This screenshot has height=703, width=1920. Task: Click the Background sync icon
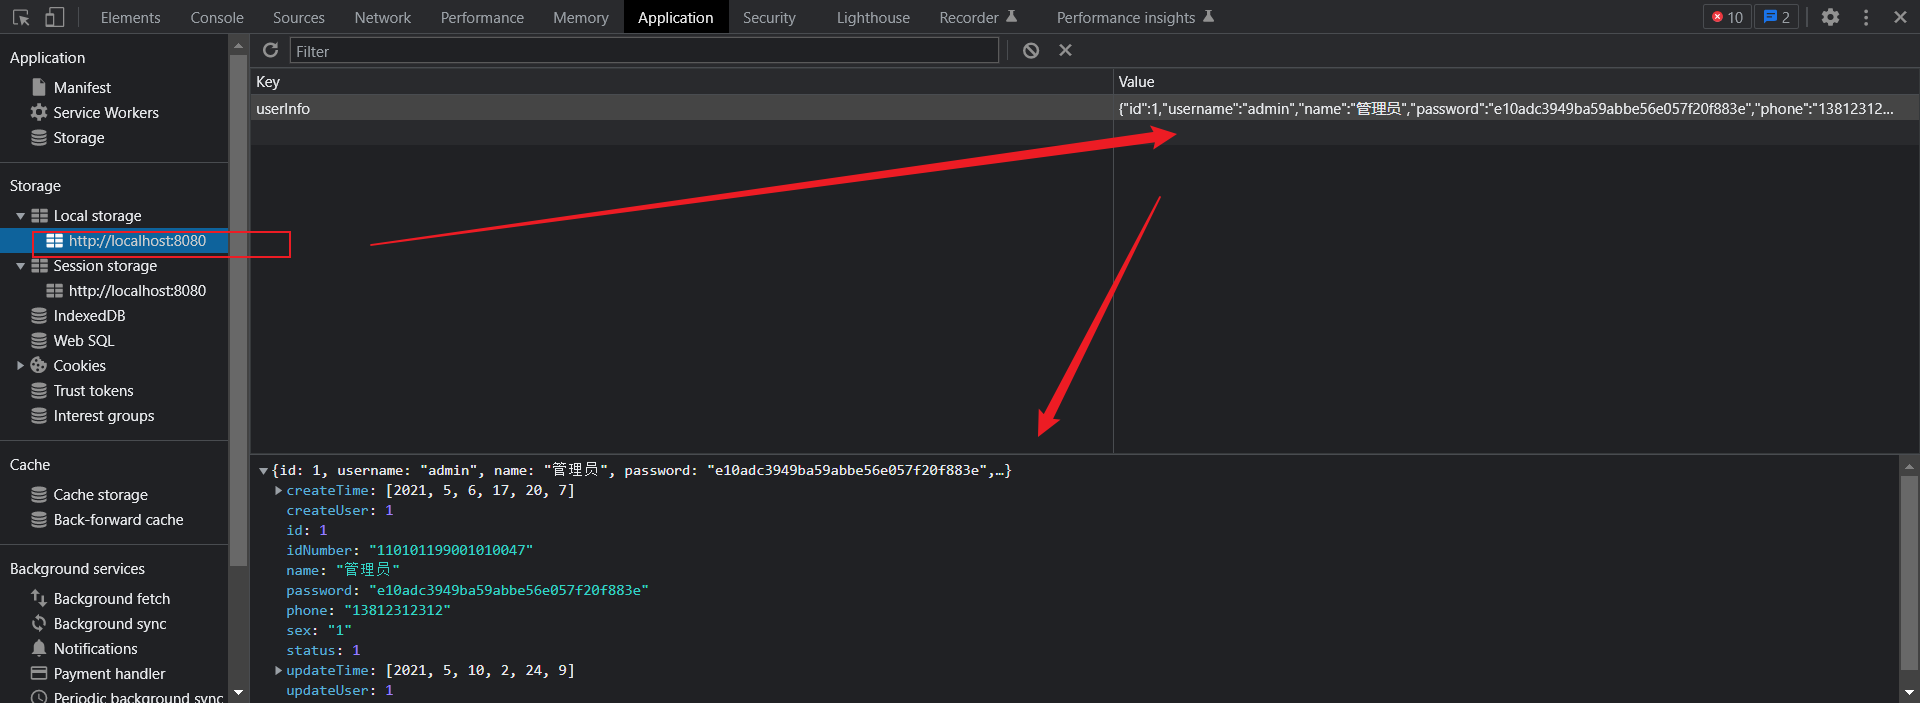[39, 623]
